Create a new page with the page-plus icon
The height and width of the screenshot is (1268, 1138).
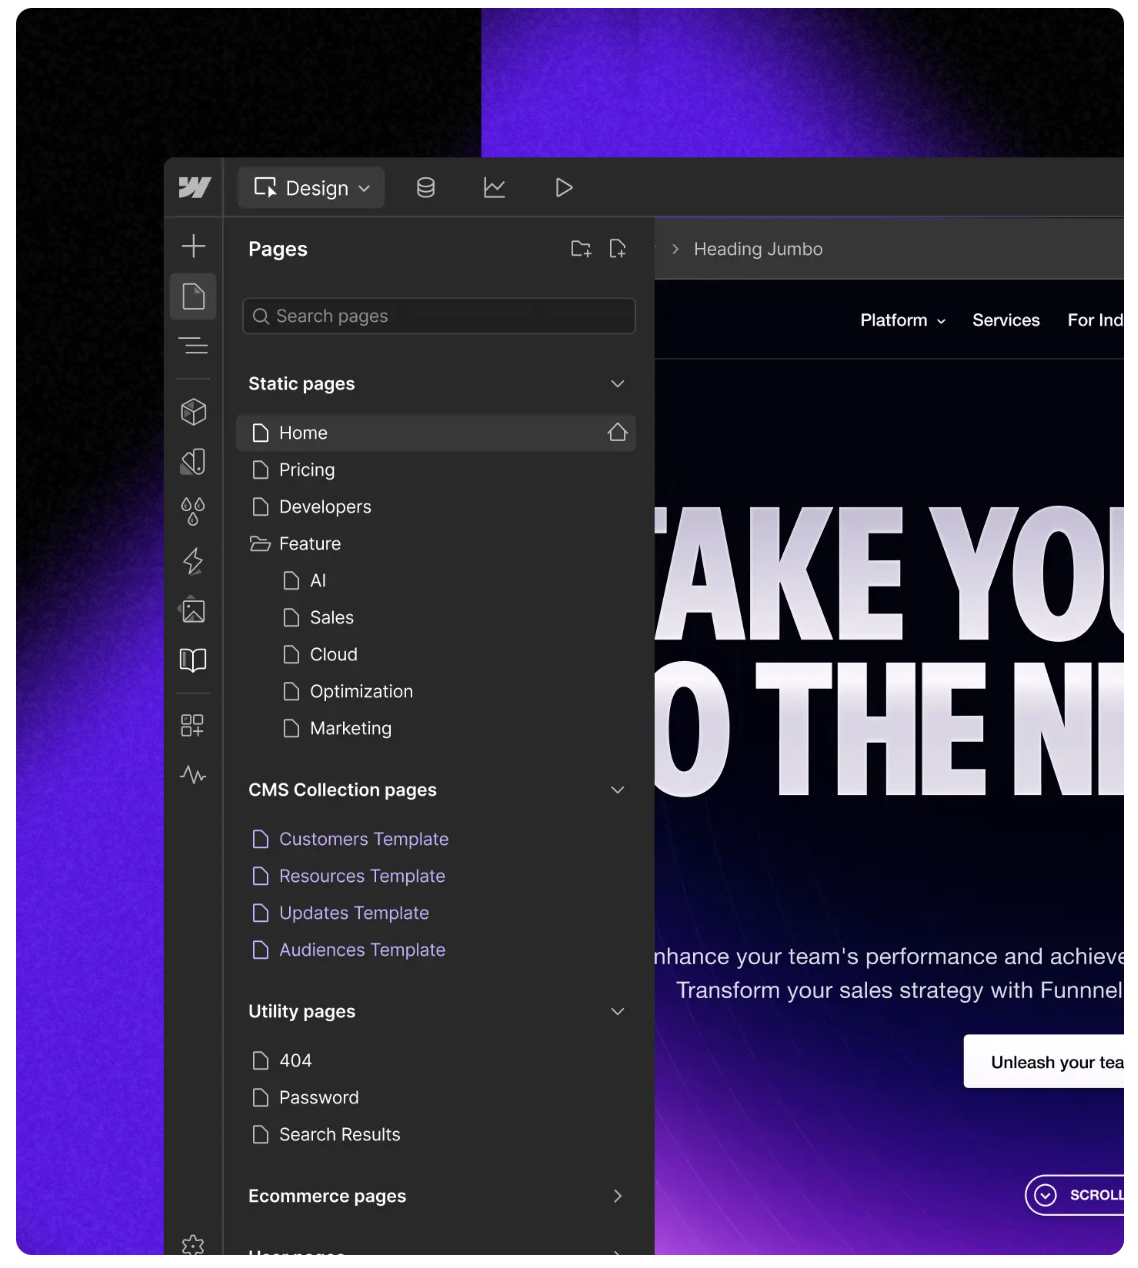pyautogui.click(x=618, y=248)
